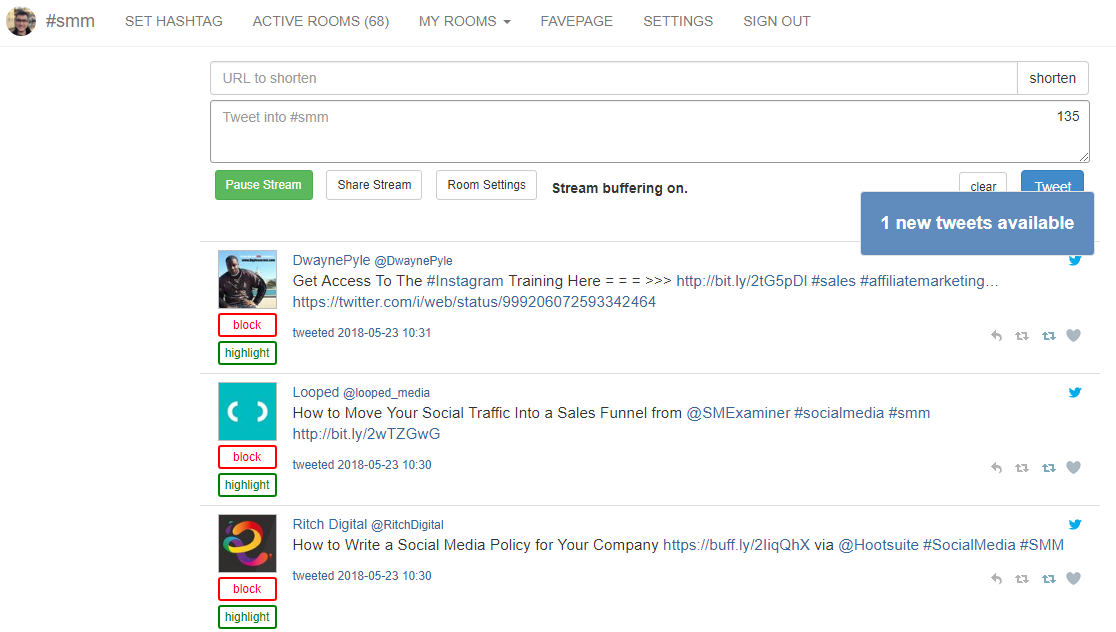This screenshot has height=632, width=1116.
Task: Click the URL to shorten field
Action: pyautogui.click(x=613, y=78)
